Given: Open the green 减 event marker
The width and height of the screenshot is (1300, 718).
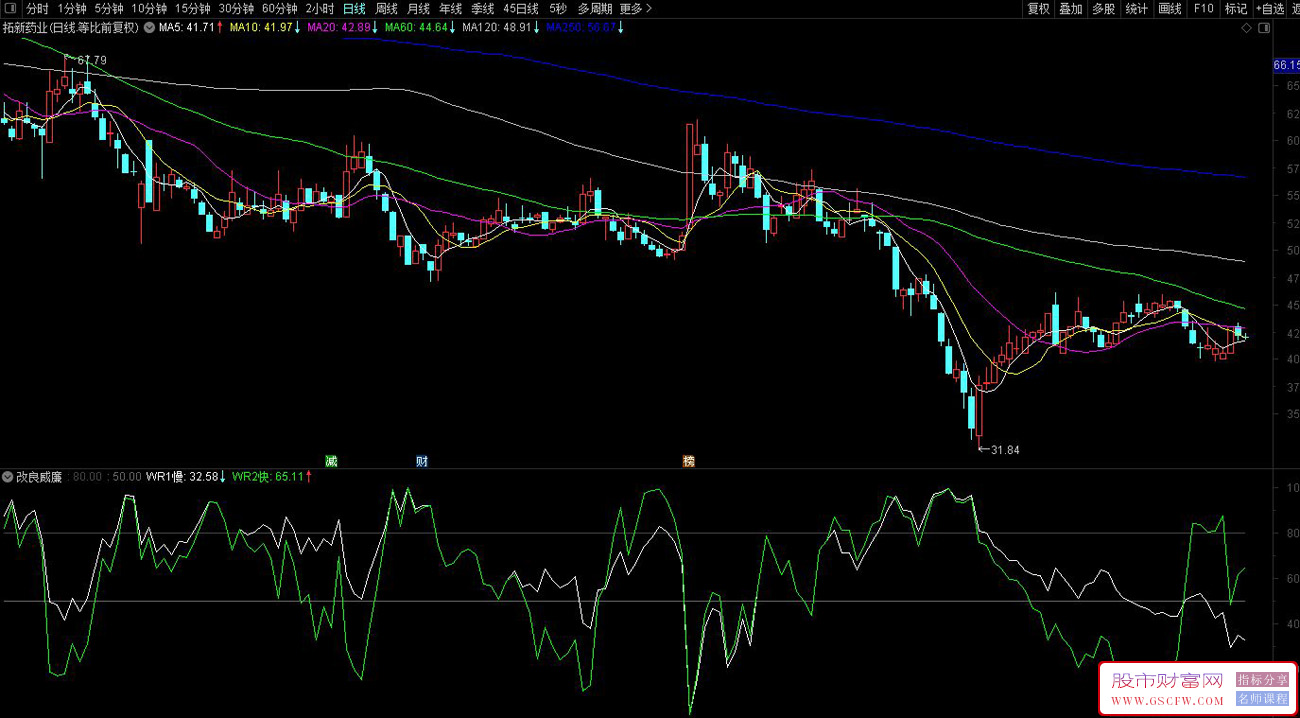Looking at the screenshot, I should click(331, 461).
